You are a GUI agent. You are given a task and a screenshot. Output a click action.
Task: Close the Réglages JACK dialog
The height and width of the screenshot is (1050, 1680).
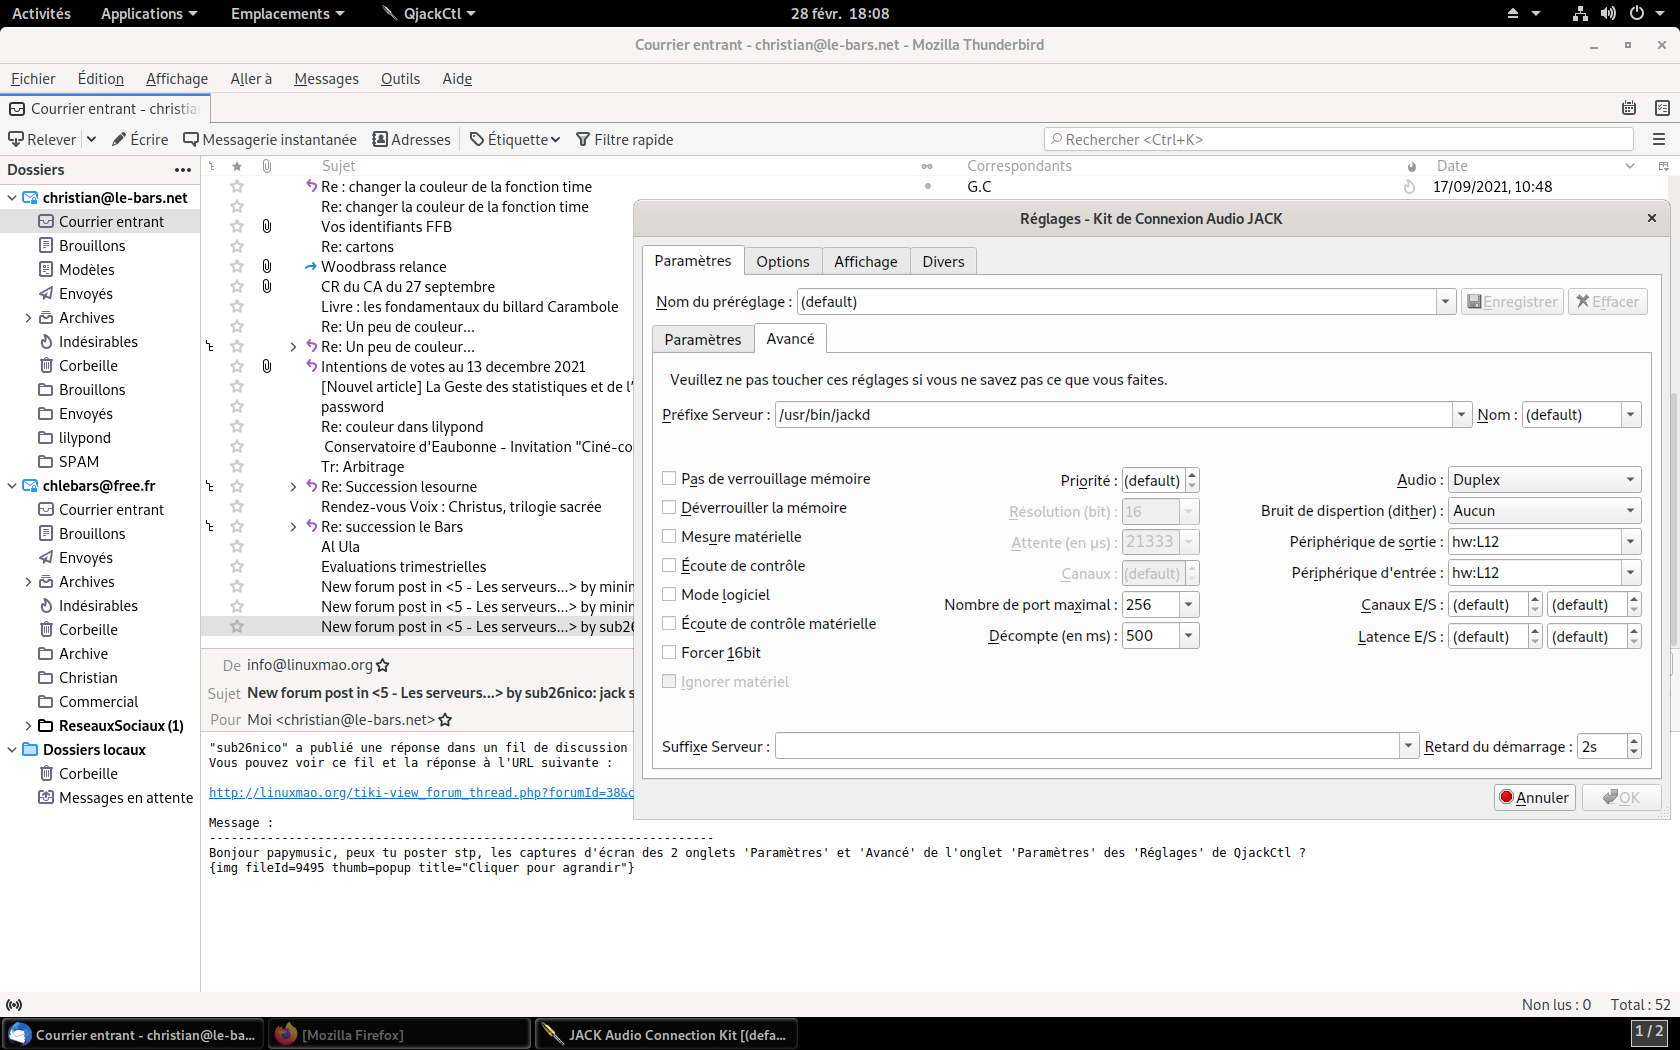1652,218
